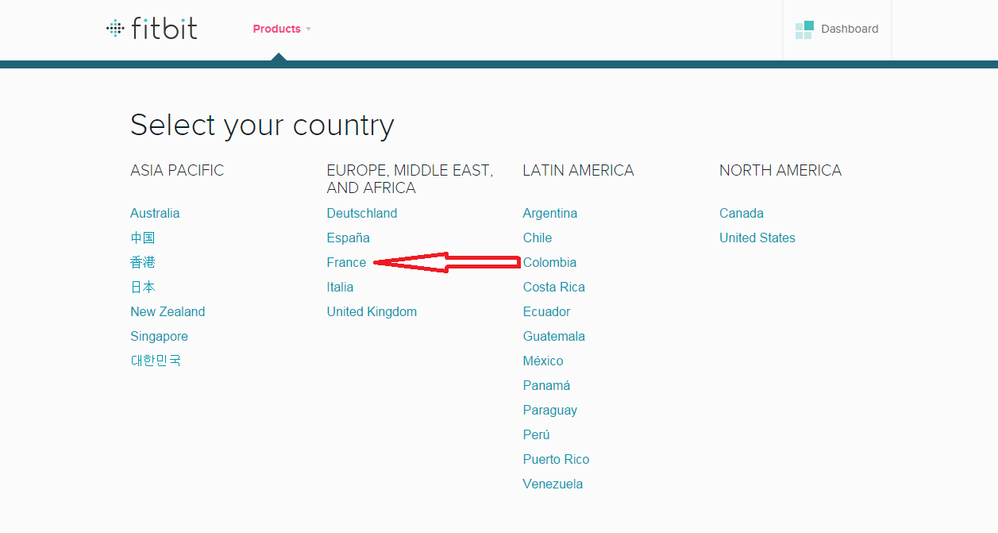998x533 pixels.
Task: Select Colombia
Action: tap(549, 262)
